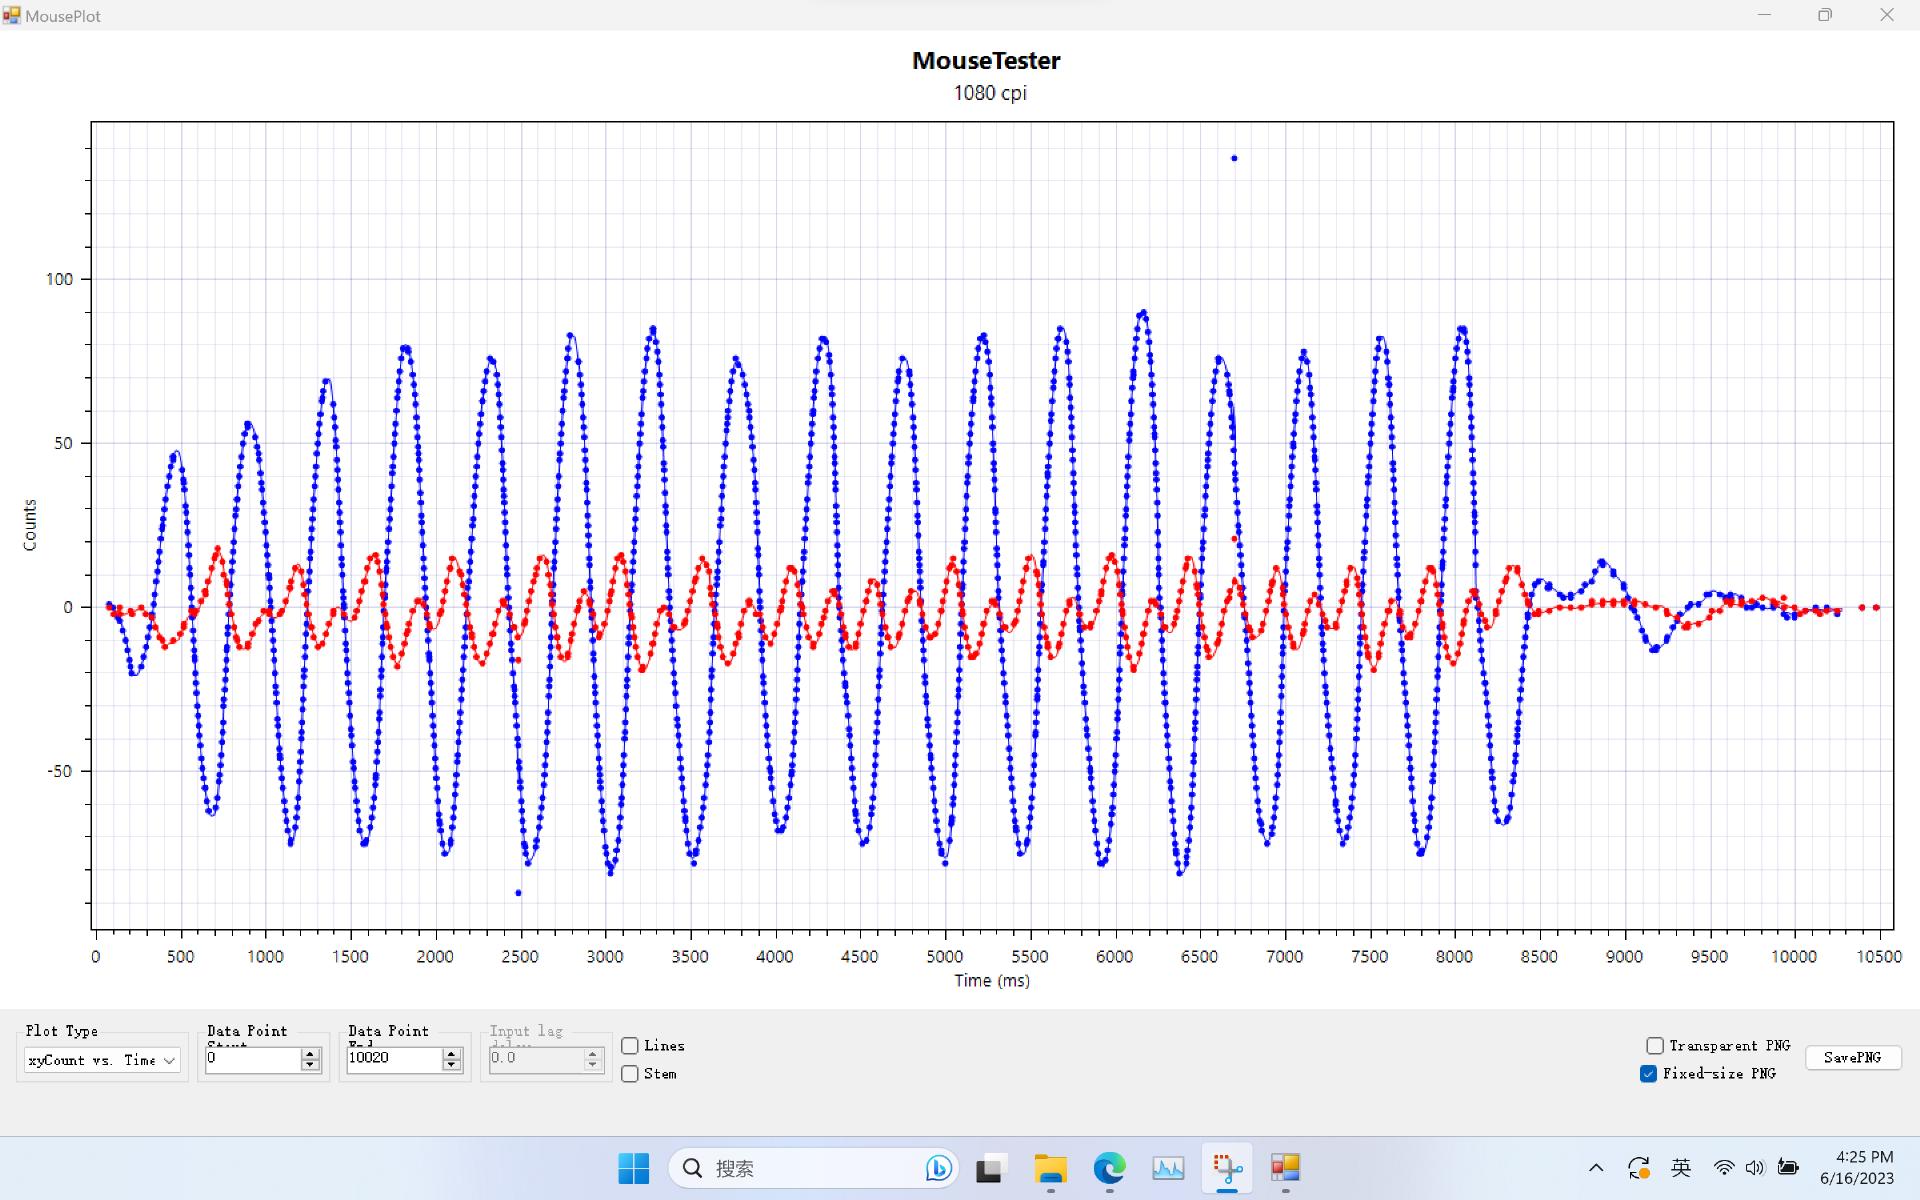This screenshot has width=1920, height=1200.
Task: Increase Data Point End value with the up arrow
Action: point(452,1054)
